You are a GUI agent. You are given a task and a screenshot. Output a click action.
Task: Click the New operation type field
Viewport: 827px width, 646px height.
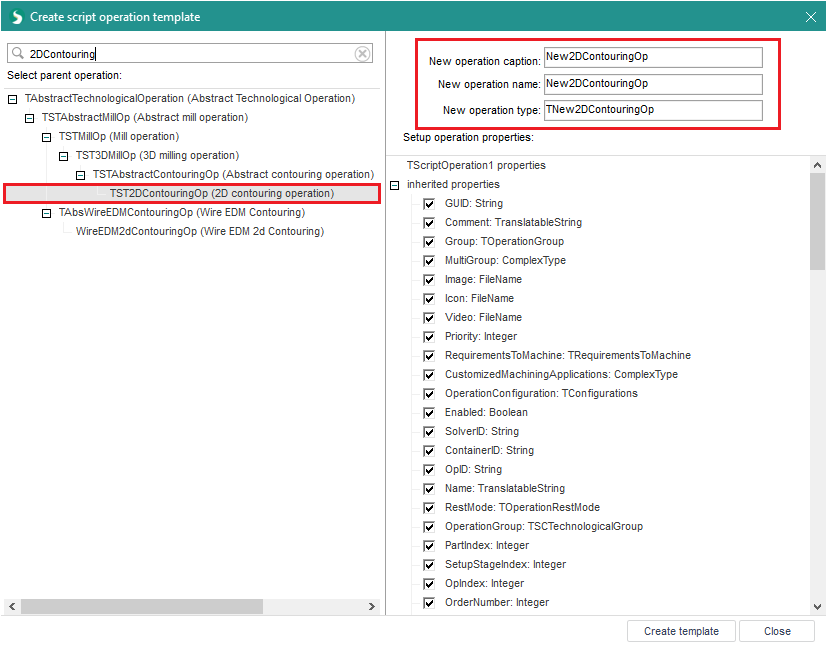click(x=653, y=110)
